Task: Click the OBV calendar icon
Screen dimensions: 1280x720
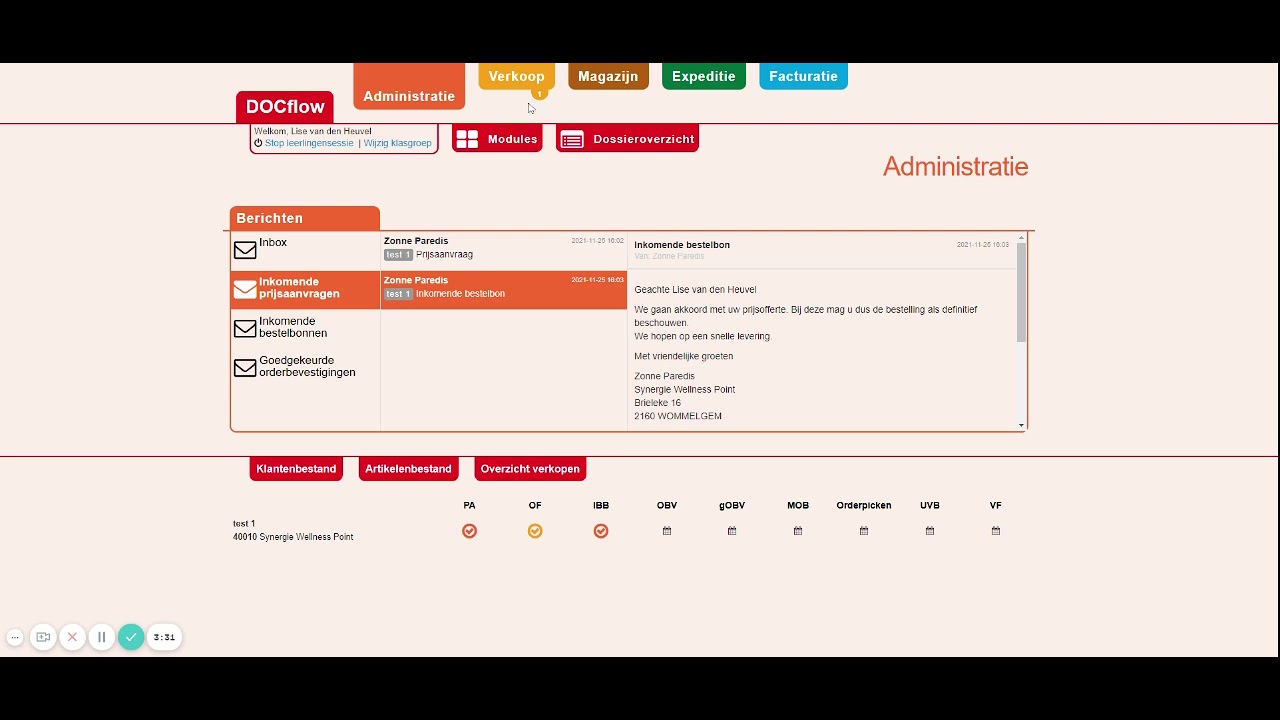Action: pyautogui.click(x=667, y=531)
